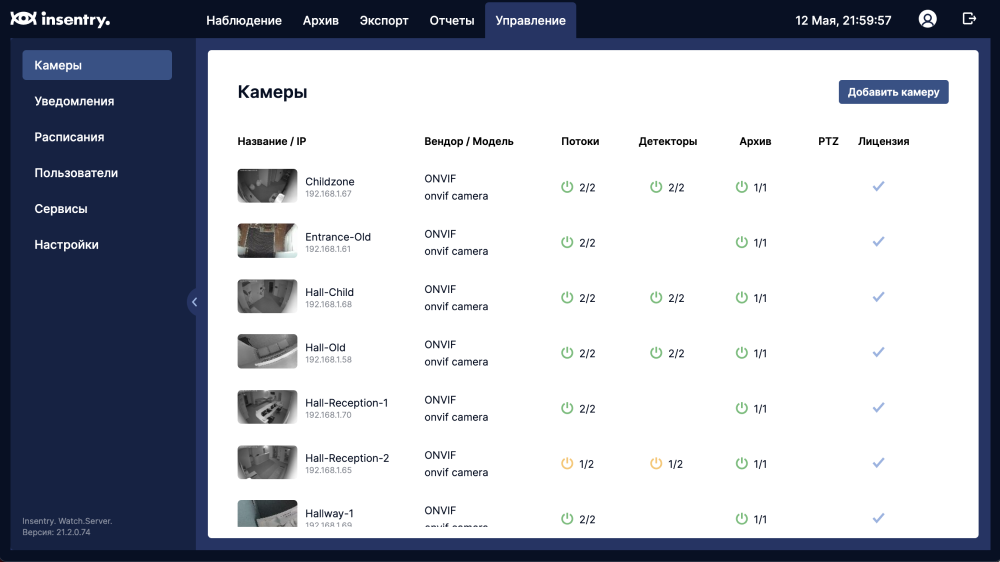Collapse the sidebar with the chevron arrow
The height and width of the screenshot is (562, 1000).
pyautogui.click(x=195, y=302)
